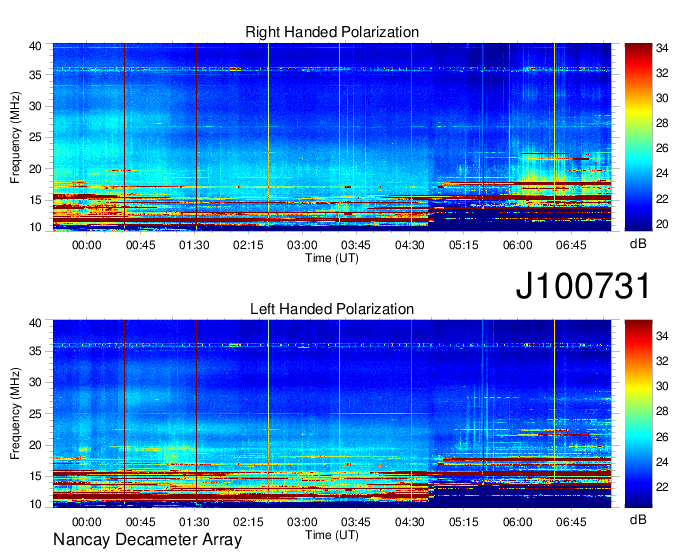The image size is (680, 552).
Task: Click "26" on the Right Handed color bar scale
Action: coord(662,149)
